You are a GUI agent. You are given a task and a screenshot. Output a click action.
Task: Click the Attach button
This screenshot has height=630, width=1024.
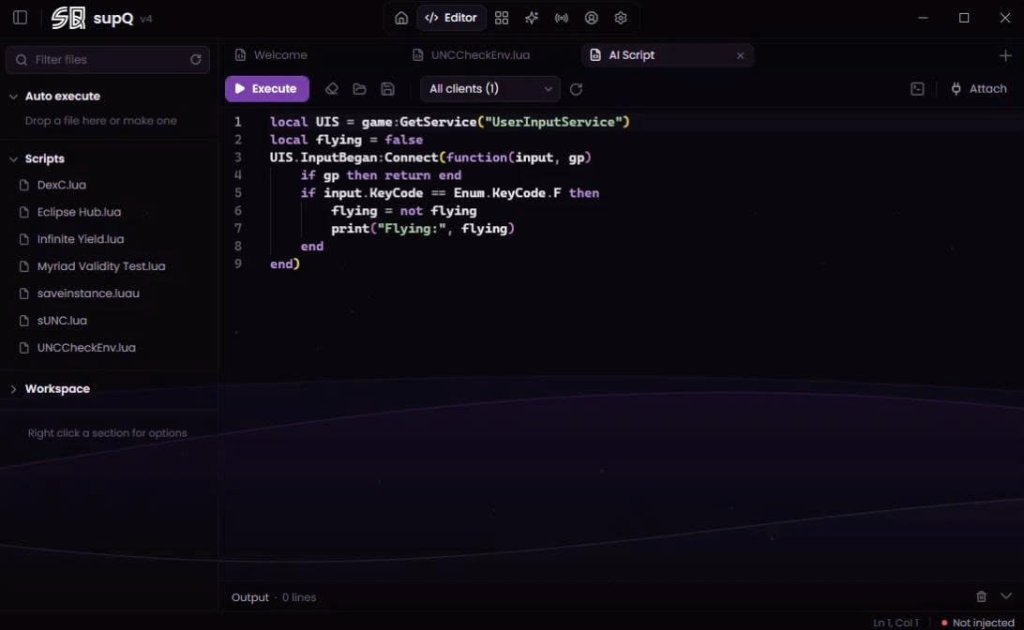tap(978, 89)
